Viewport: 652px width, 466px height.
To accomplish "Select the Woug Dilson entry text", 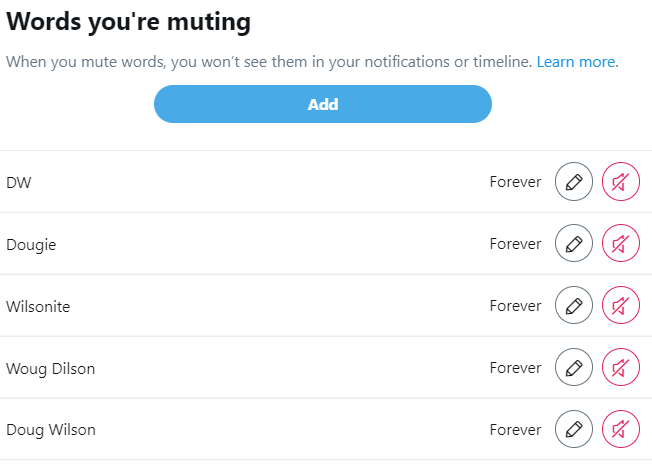I will point(50,369).
